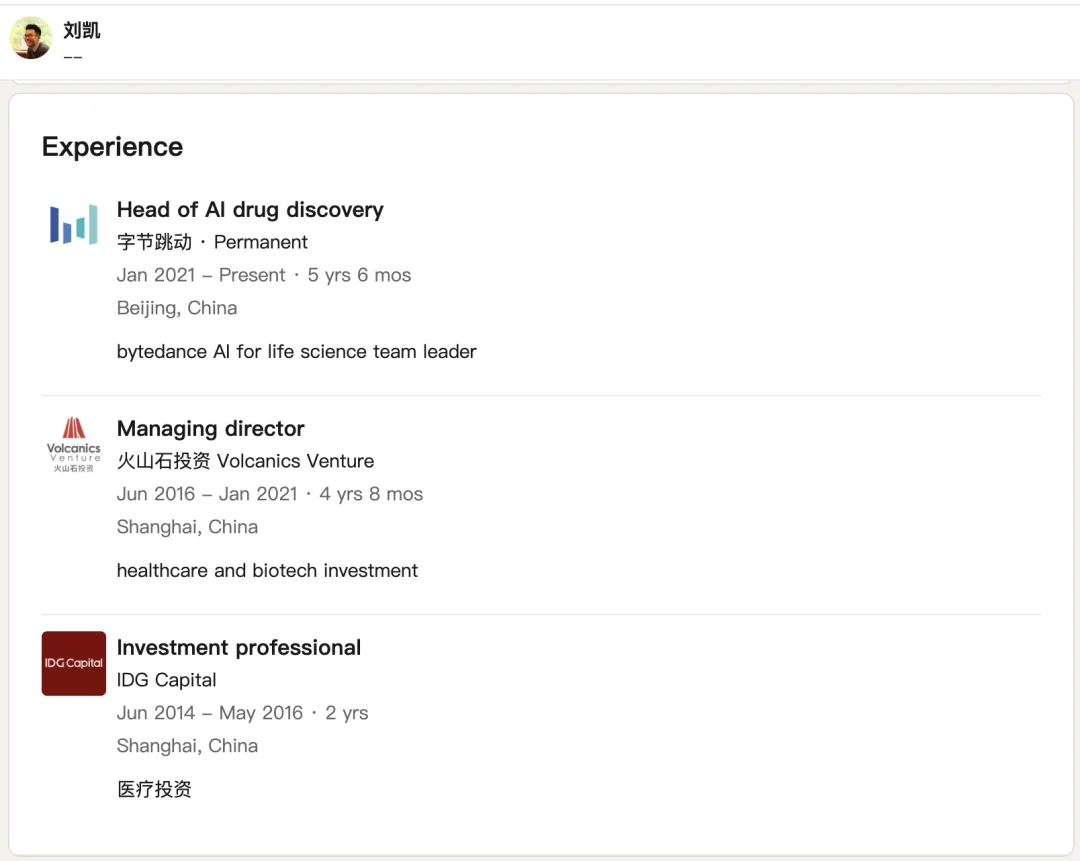The image size is (1080, 861).
Task: Click Shanghai, China under Managing director
Action: tap(187, 527)
